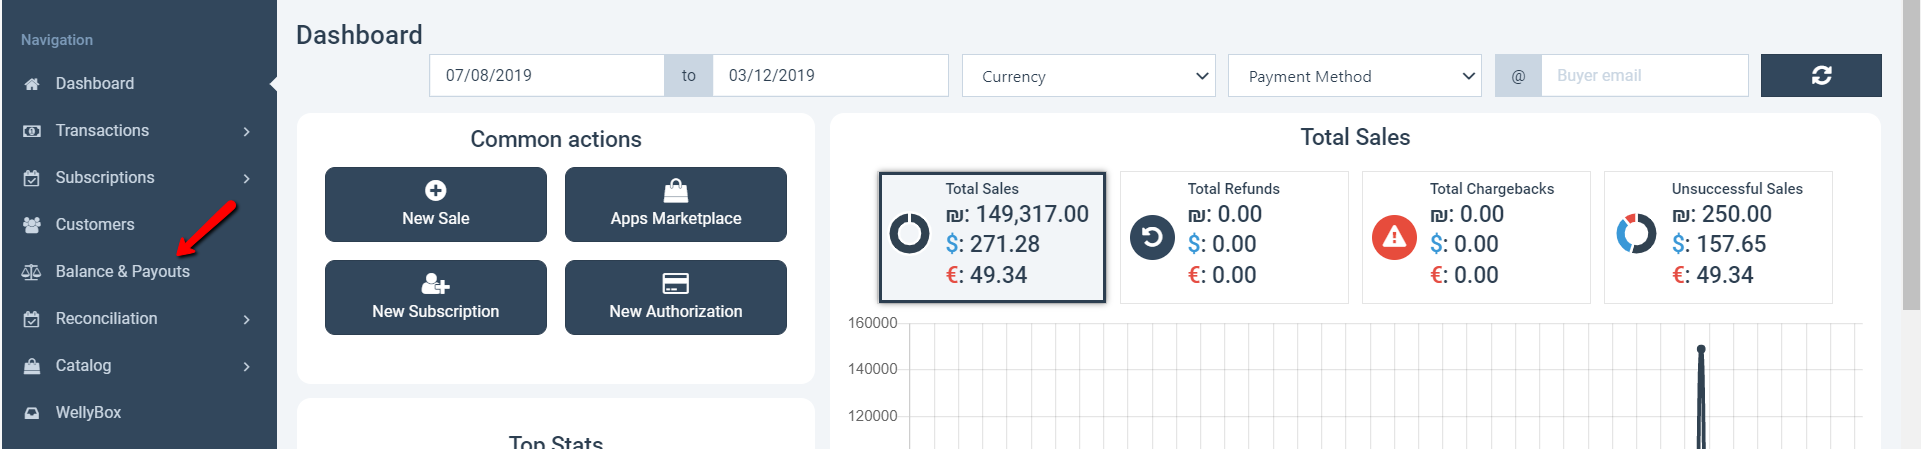Click the start date field 07/08/2019

pyautogui.click(x=547, y=76)
